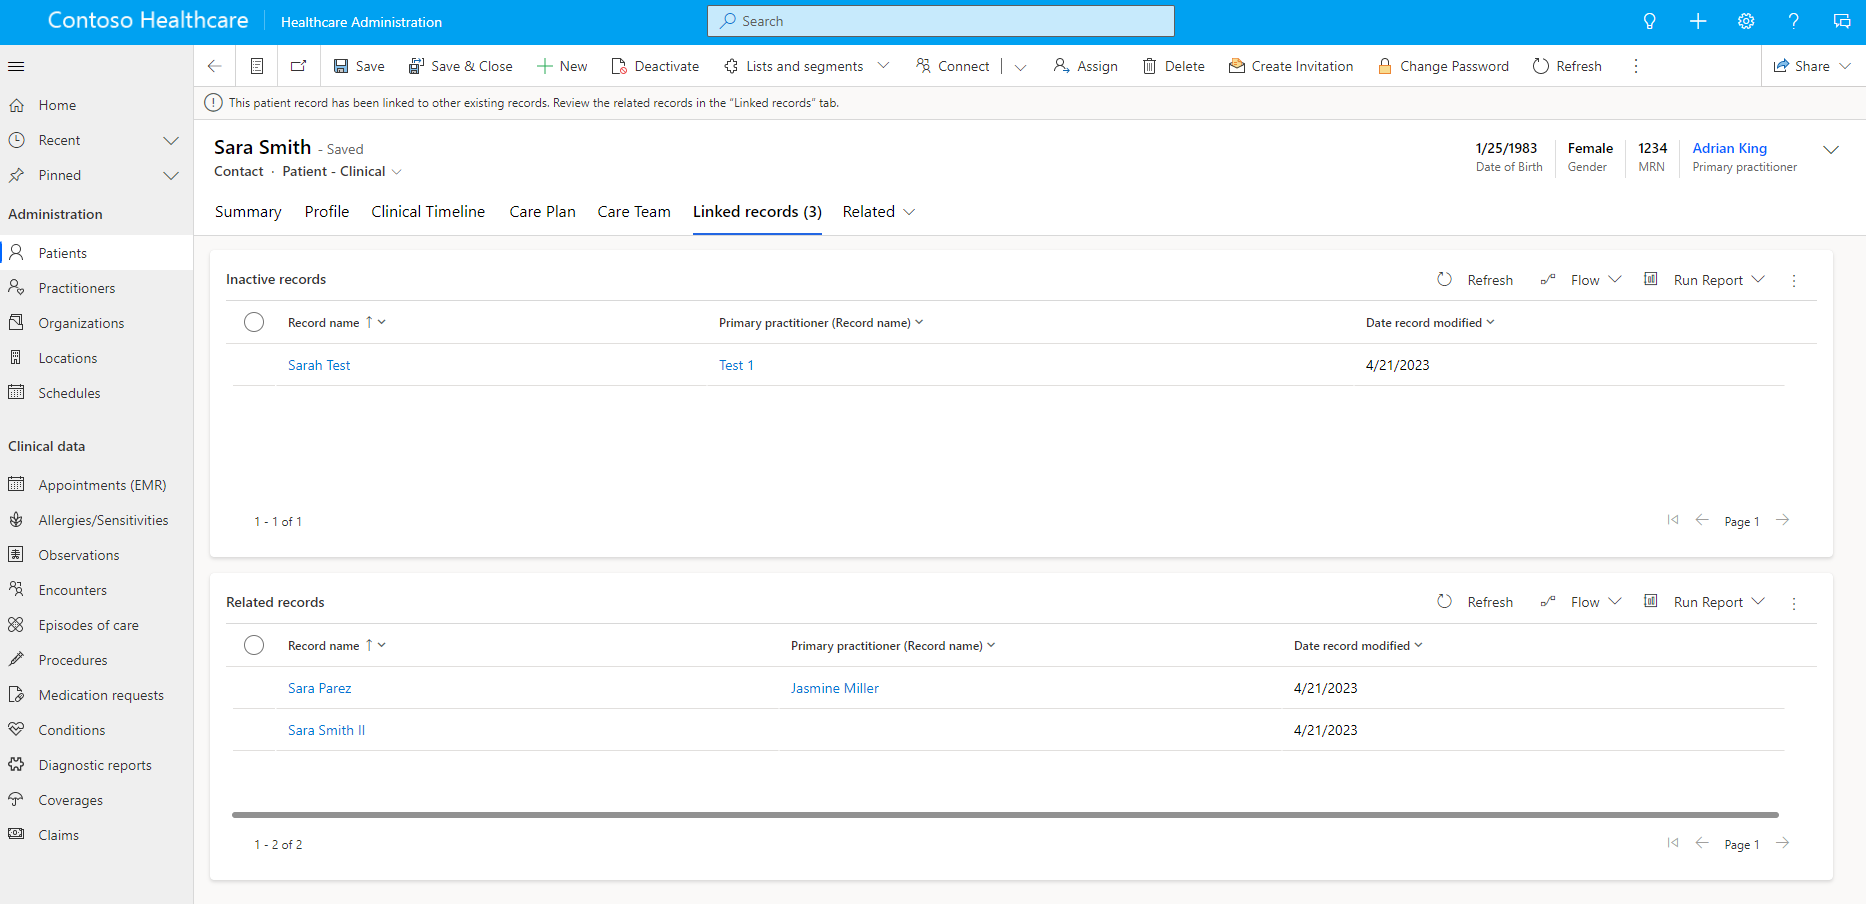Expand the Recent section
1866x904 pixels.
coord(171,140)
